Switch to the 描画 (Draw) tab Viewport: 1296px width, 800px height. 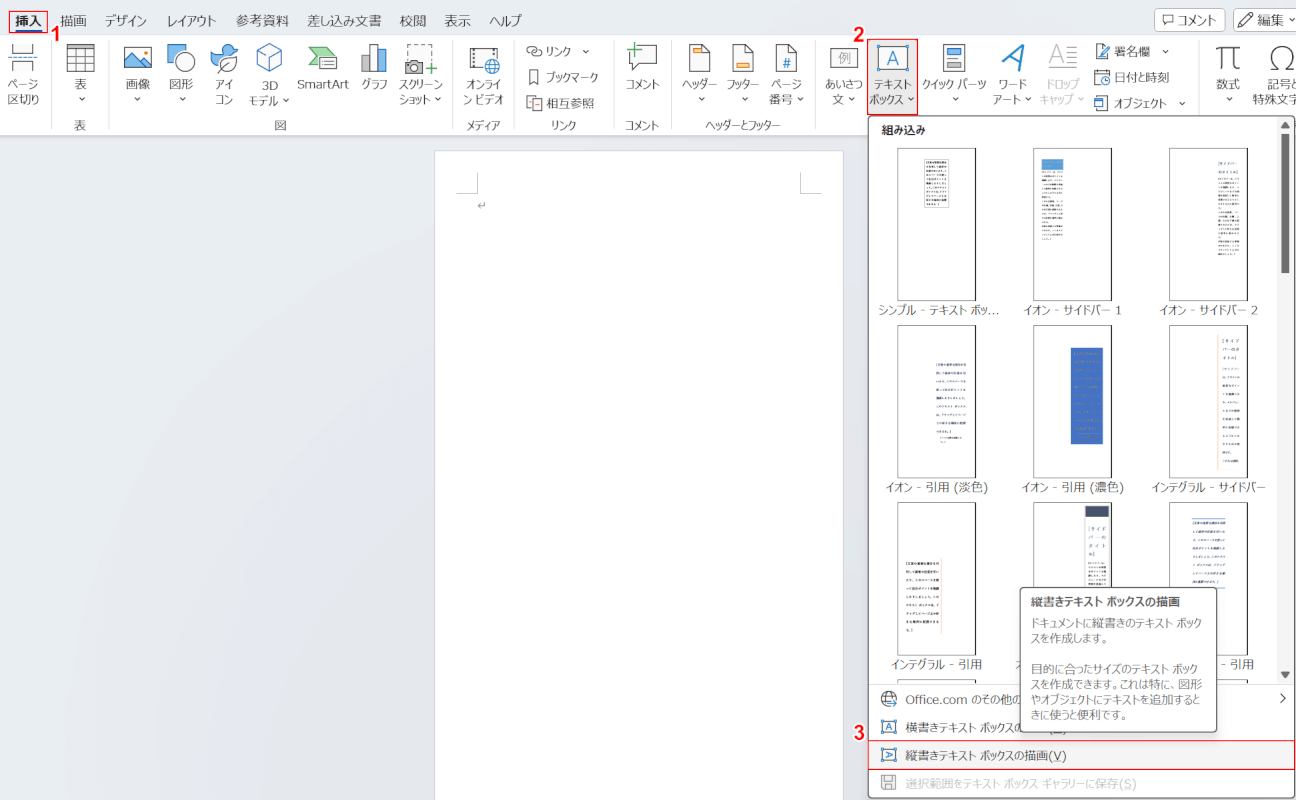click(73, 20)
